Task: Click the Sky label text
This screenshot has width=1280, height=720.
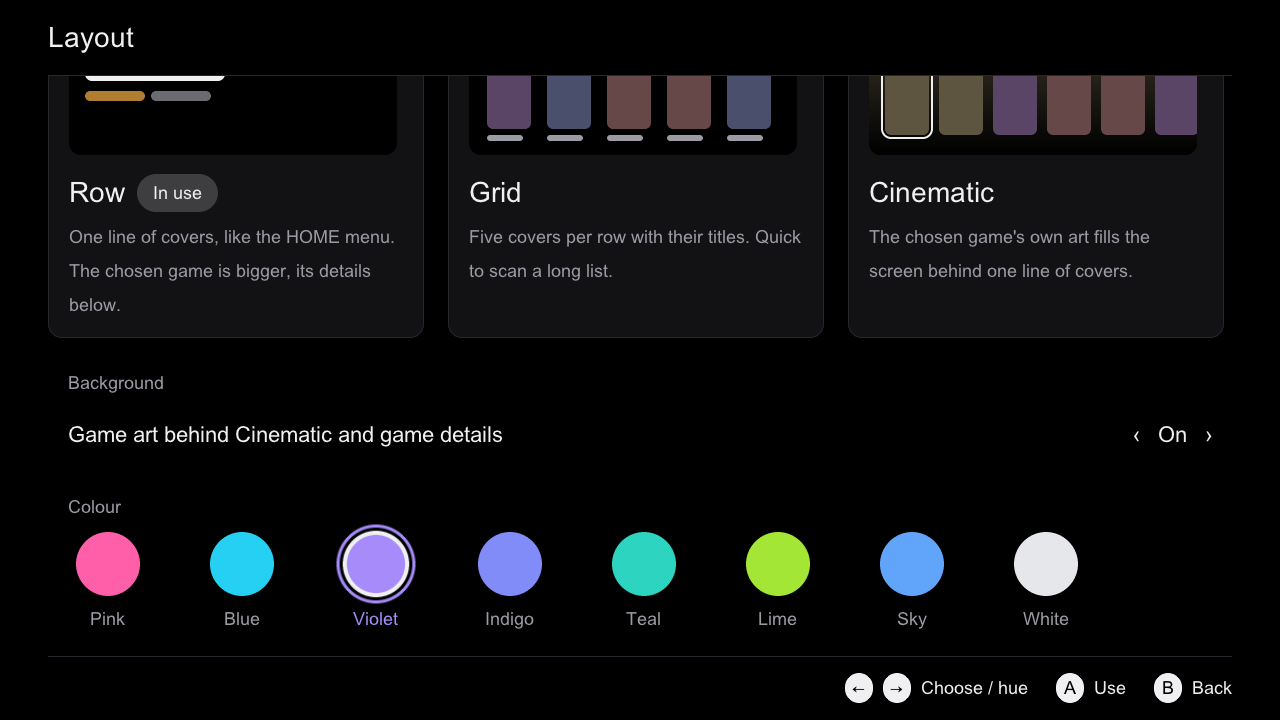Action: coord(912,619)
